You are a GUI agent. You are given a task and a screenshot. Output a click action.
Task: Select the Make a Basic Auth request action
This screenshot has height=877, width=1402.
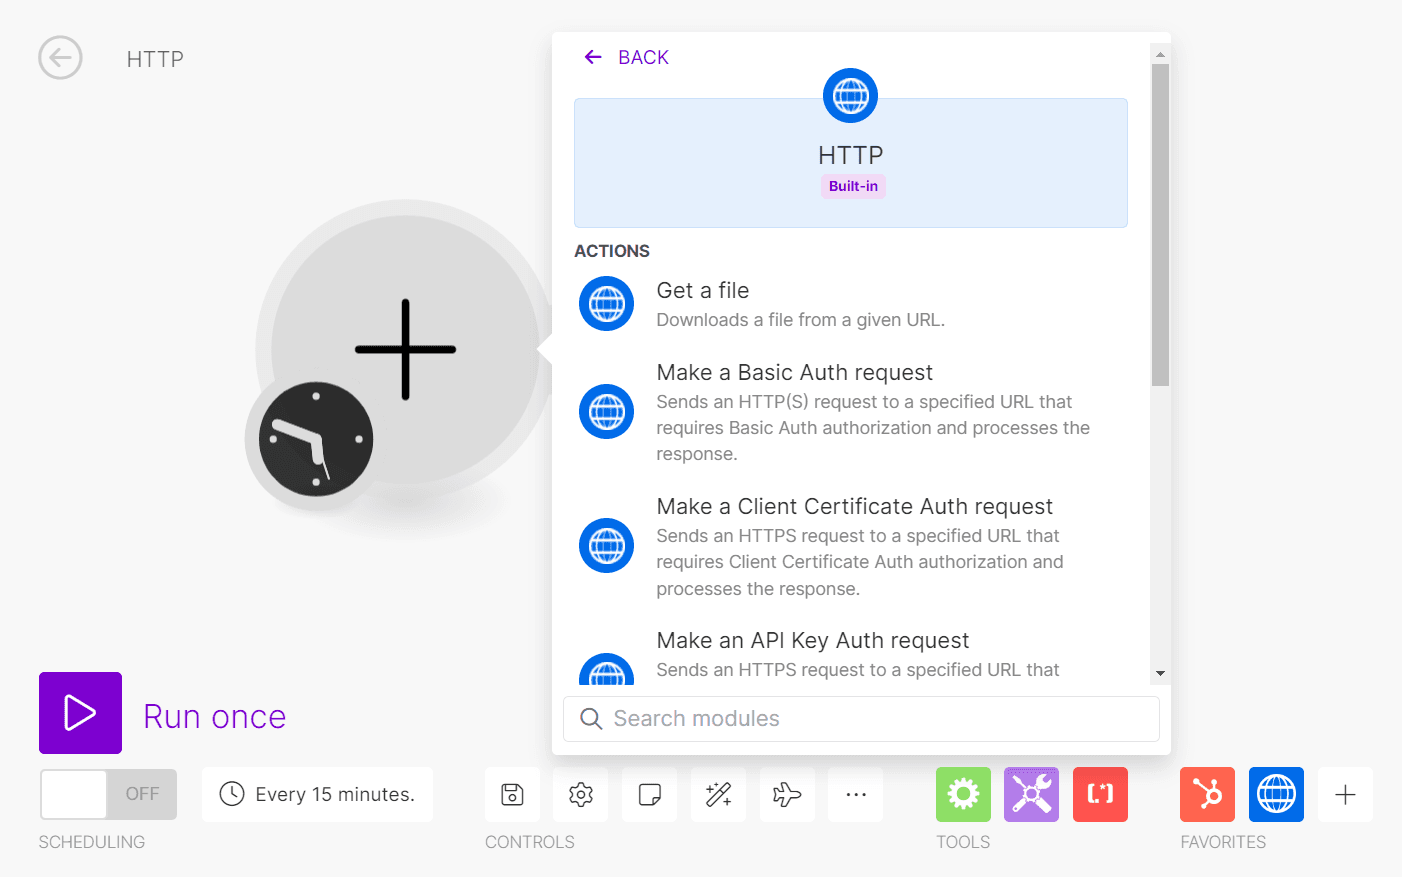click(x=794, y=372)
